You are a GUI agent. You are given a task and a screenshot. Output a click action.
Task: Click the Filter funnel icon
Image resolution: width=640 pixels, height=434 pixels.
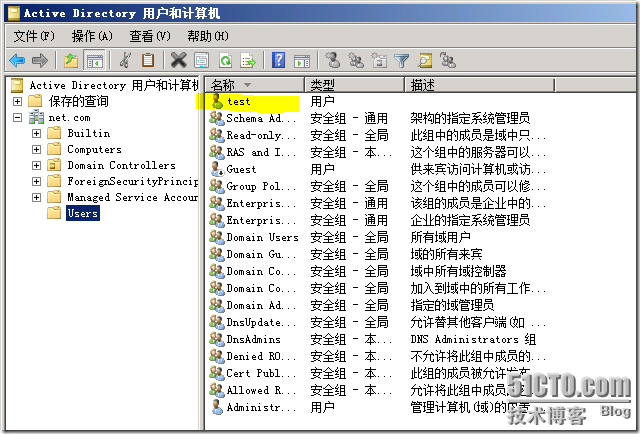(x=402, y=61)
